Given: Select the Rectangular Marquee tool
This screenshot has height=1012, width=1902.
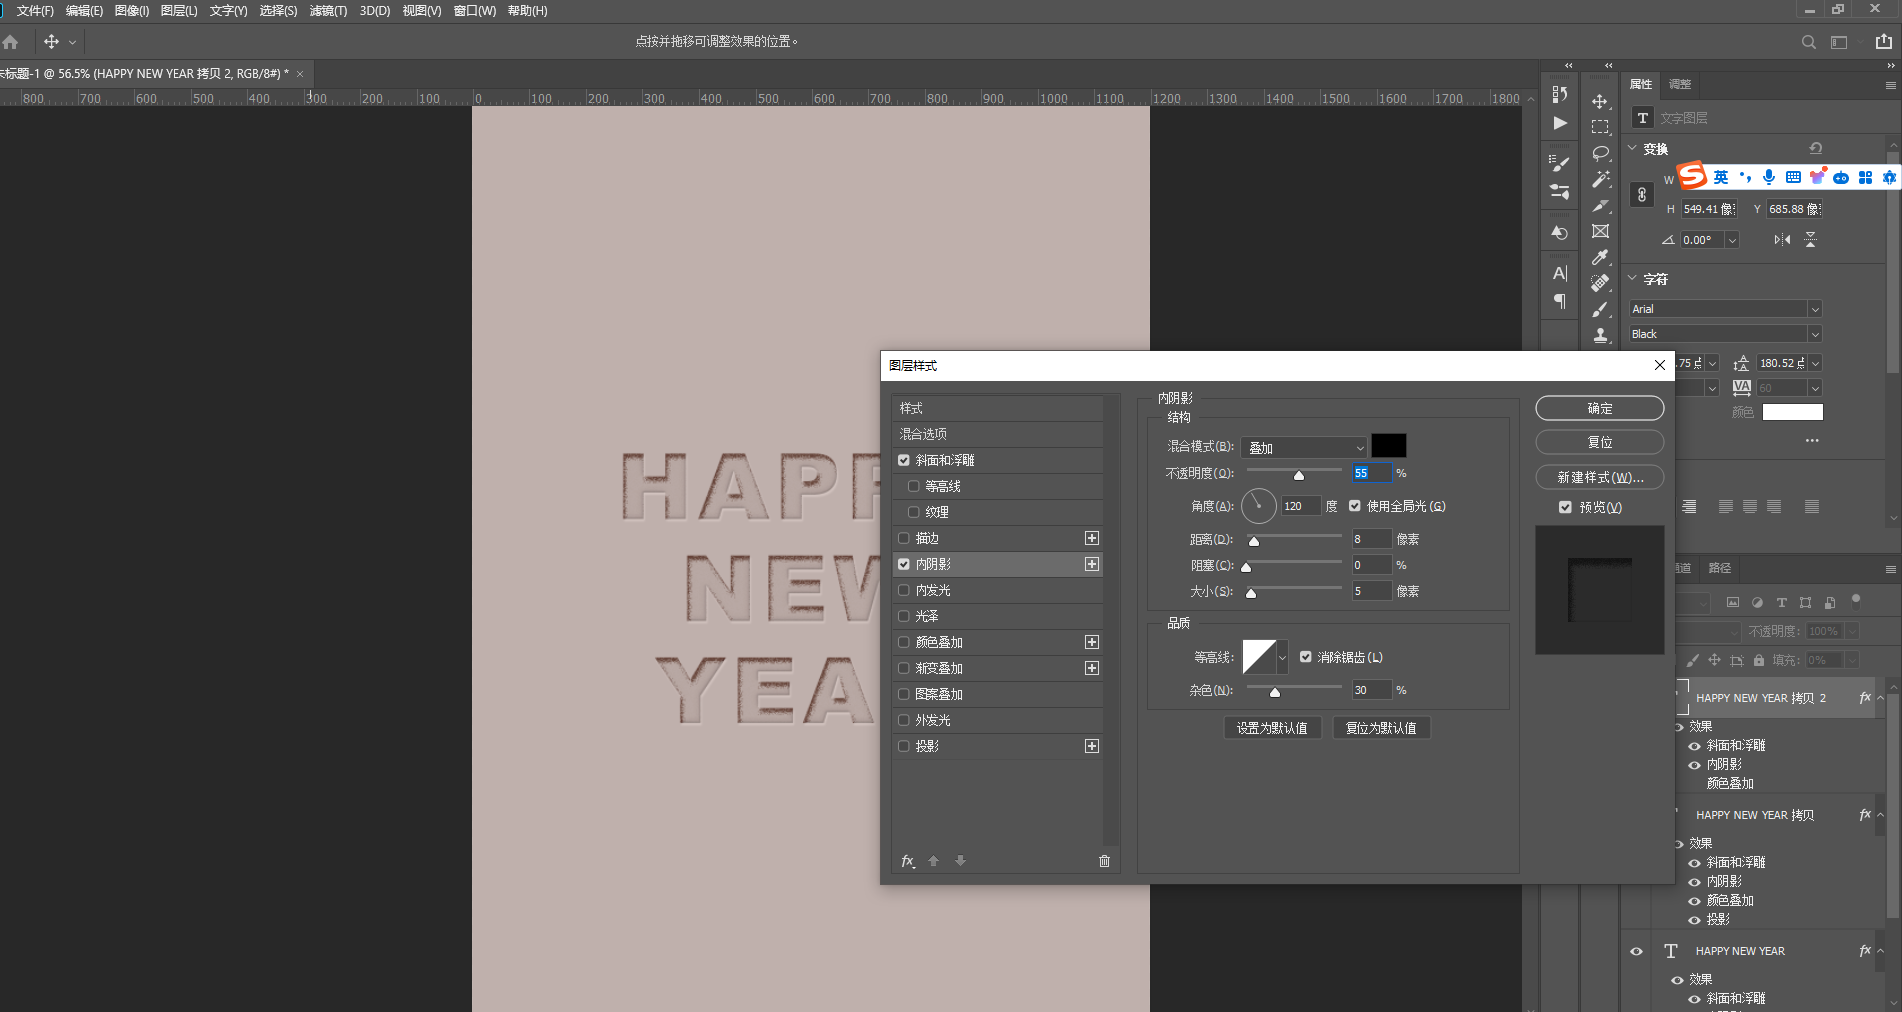Looking at the screenshot, I should pyautogui.click(x=1600, y=127).
